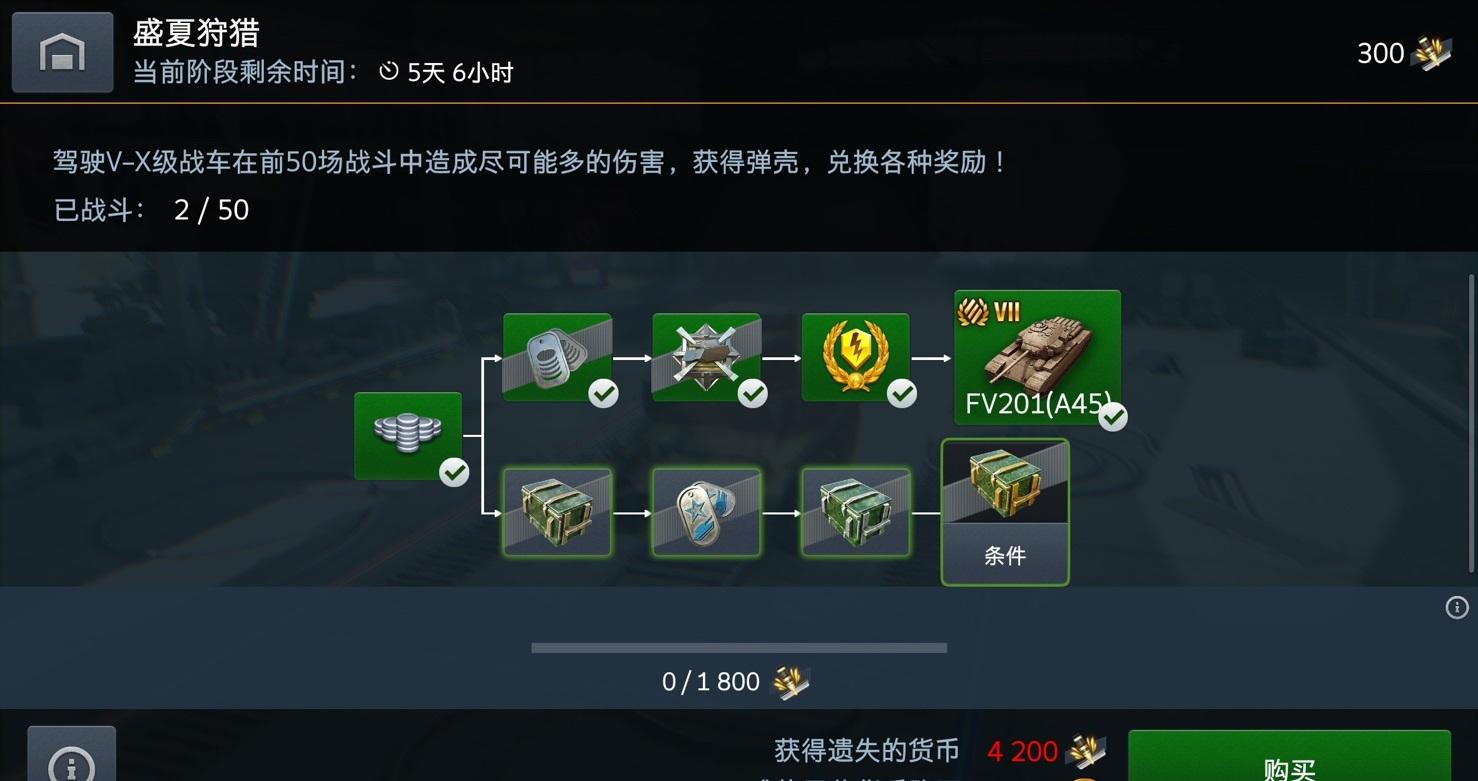Click the 0/1 800 progress bar
1478x781 pixels.
pyautogui.click(x=739, y=648)
